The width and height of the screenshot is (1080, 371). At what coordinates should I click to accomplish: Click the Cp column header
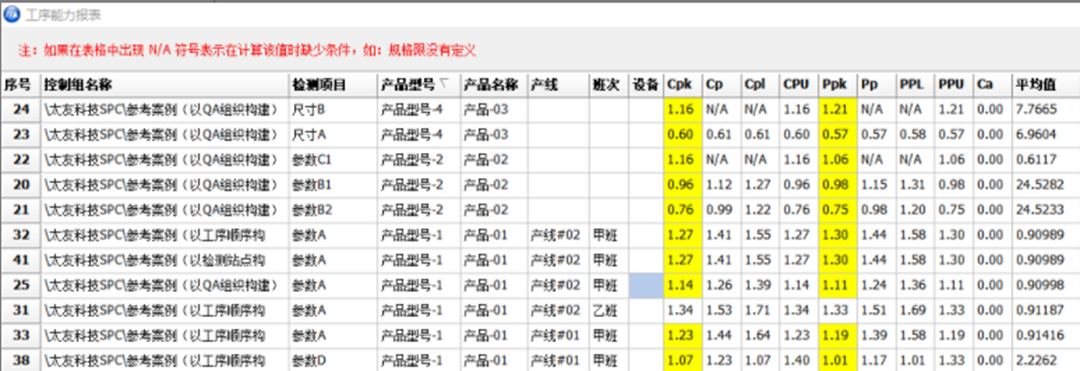(722, 85)
